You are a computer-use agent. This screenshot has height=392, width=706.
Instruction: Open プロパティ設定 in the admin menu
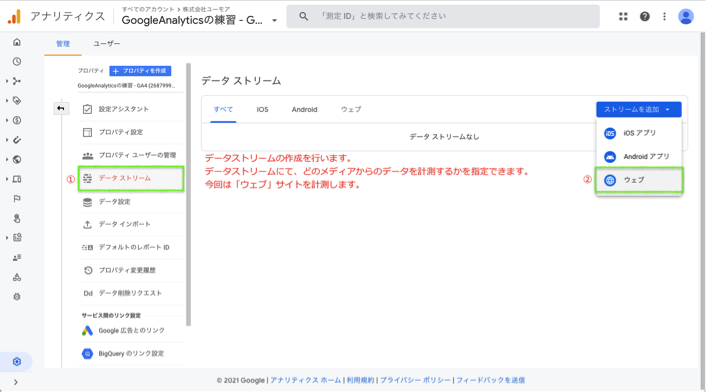click(131, 132)
